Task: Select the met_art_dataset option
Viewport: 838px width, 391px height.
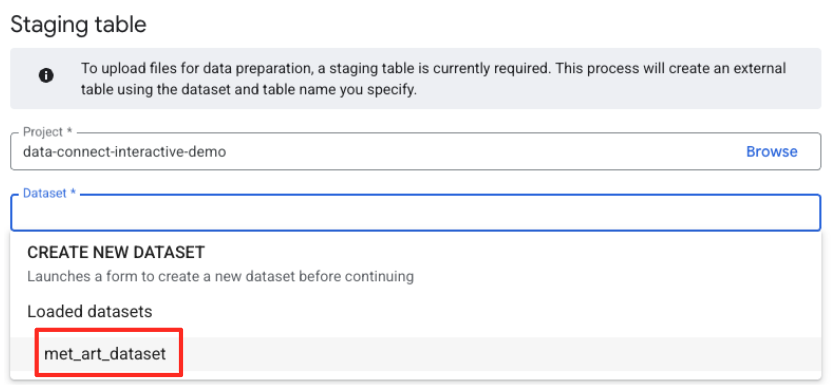Action: click(105, 354)
